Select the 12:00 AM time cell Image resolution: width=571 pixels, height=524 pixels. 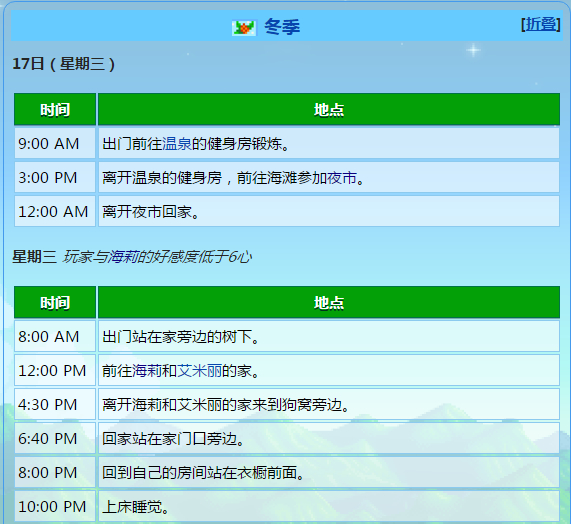[x=55, y=212]
